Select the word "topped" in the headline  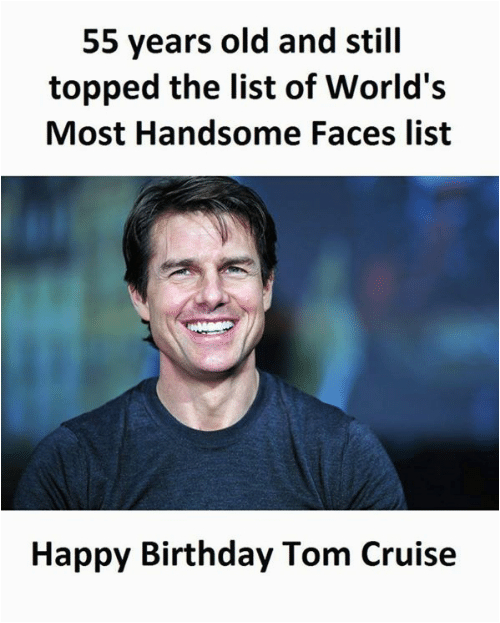105,88
